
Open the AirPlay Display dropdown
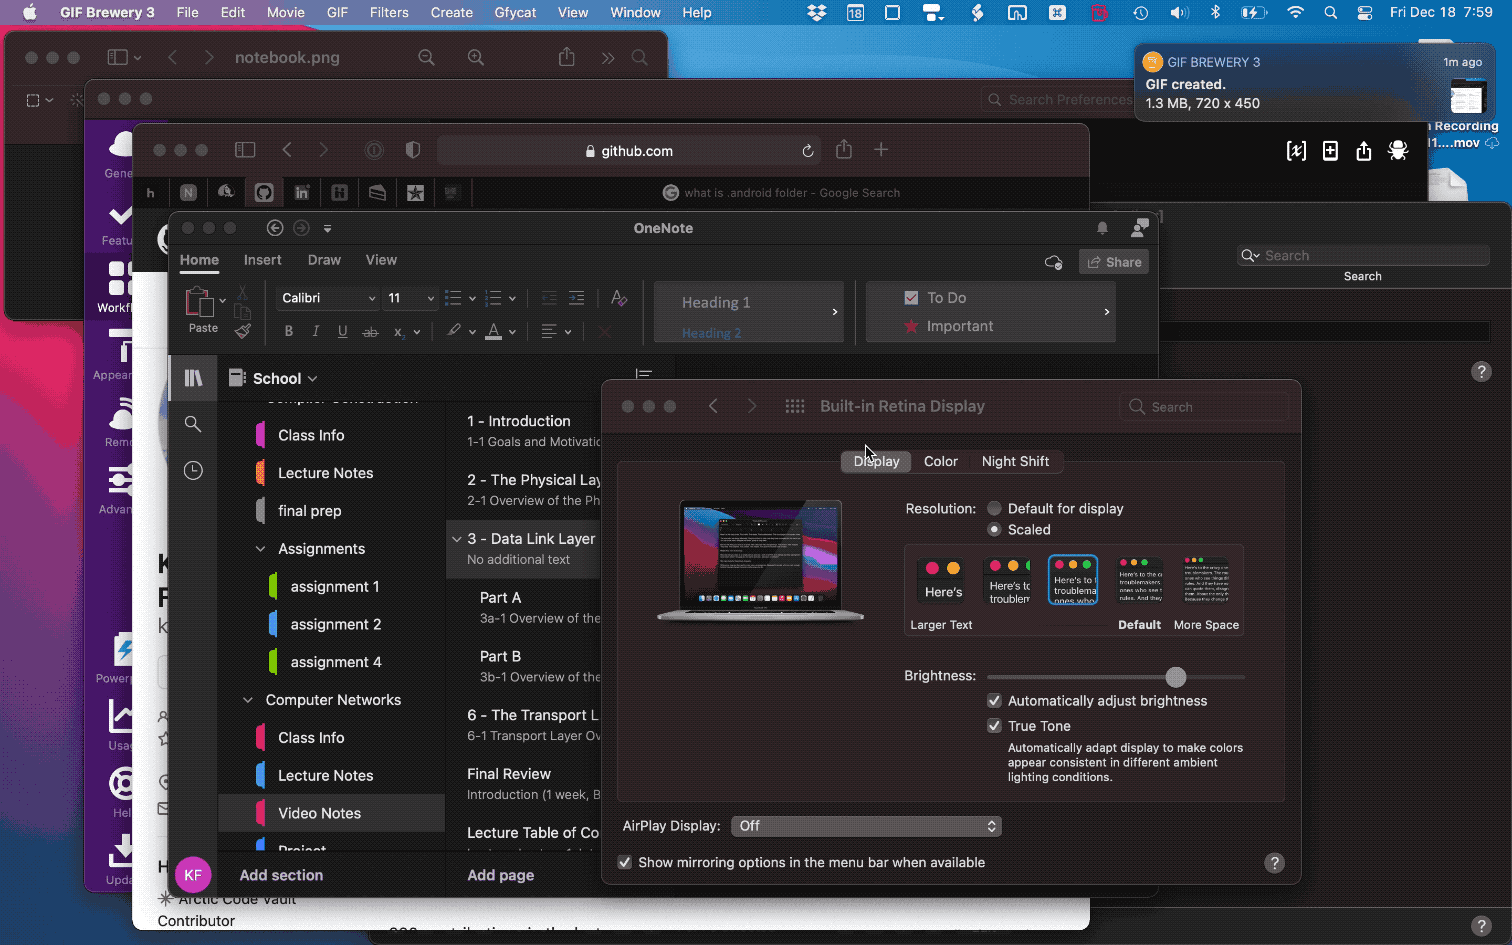(x=866, y=826)
